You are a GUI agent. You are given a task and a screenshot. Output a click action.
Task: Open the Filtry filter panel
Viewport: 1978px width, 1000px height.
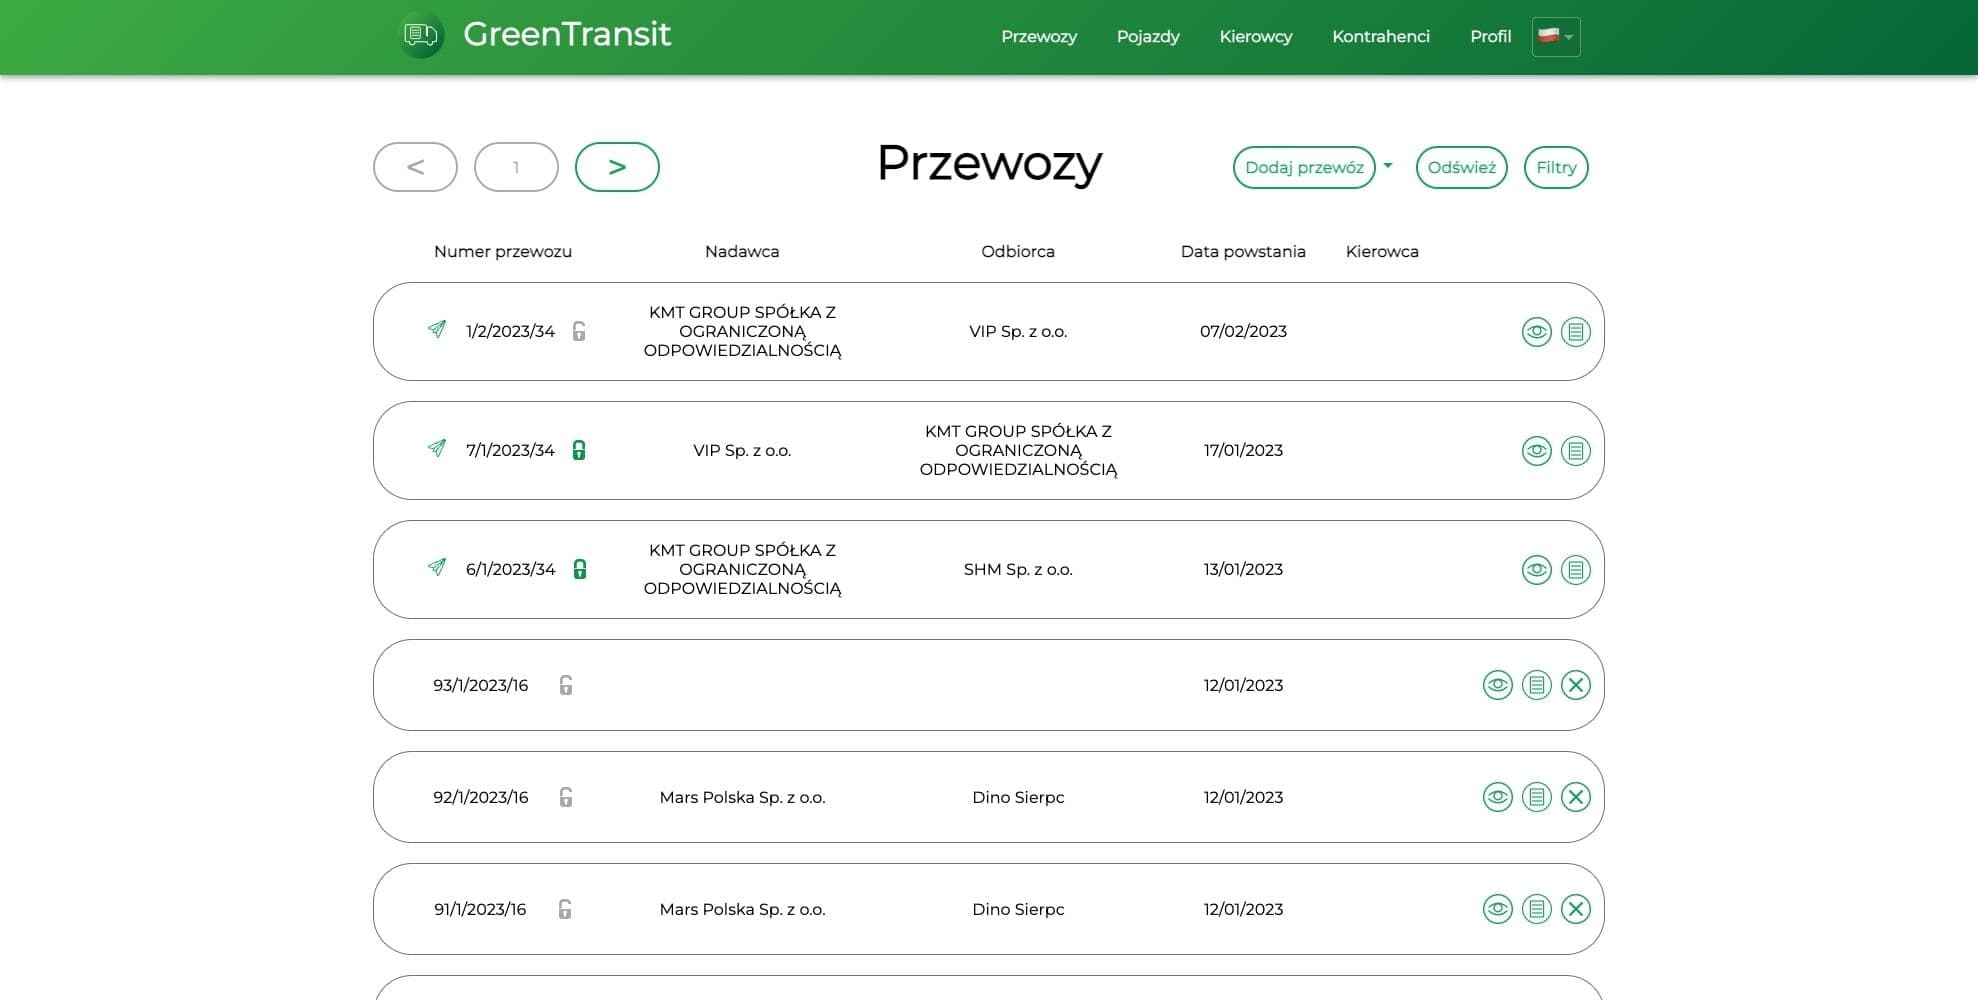click(1555, 167)
